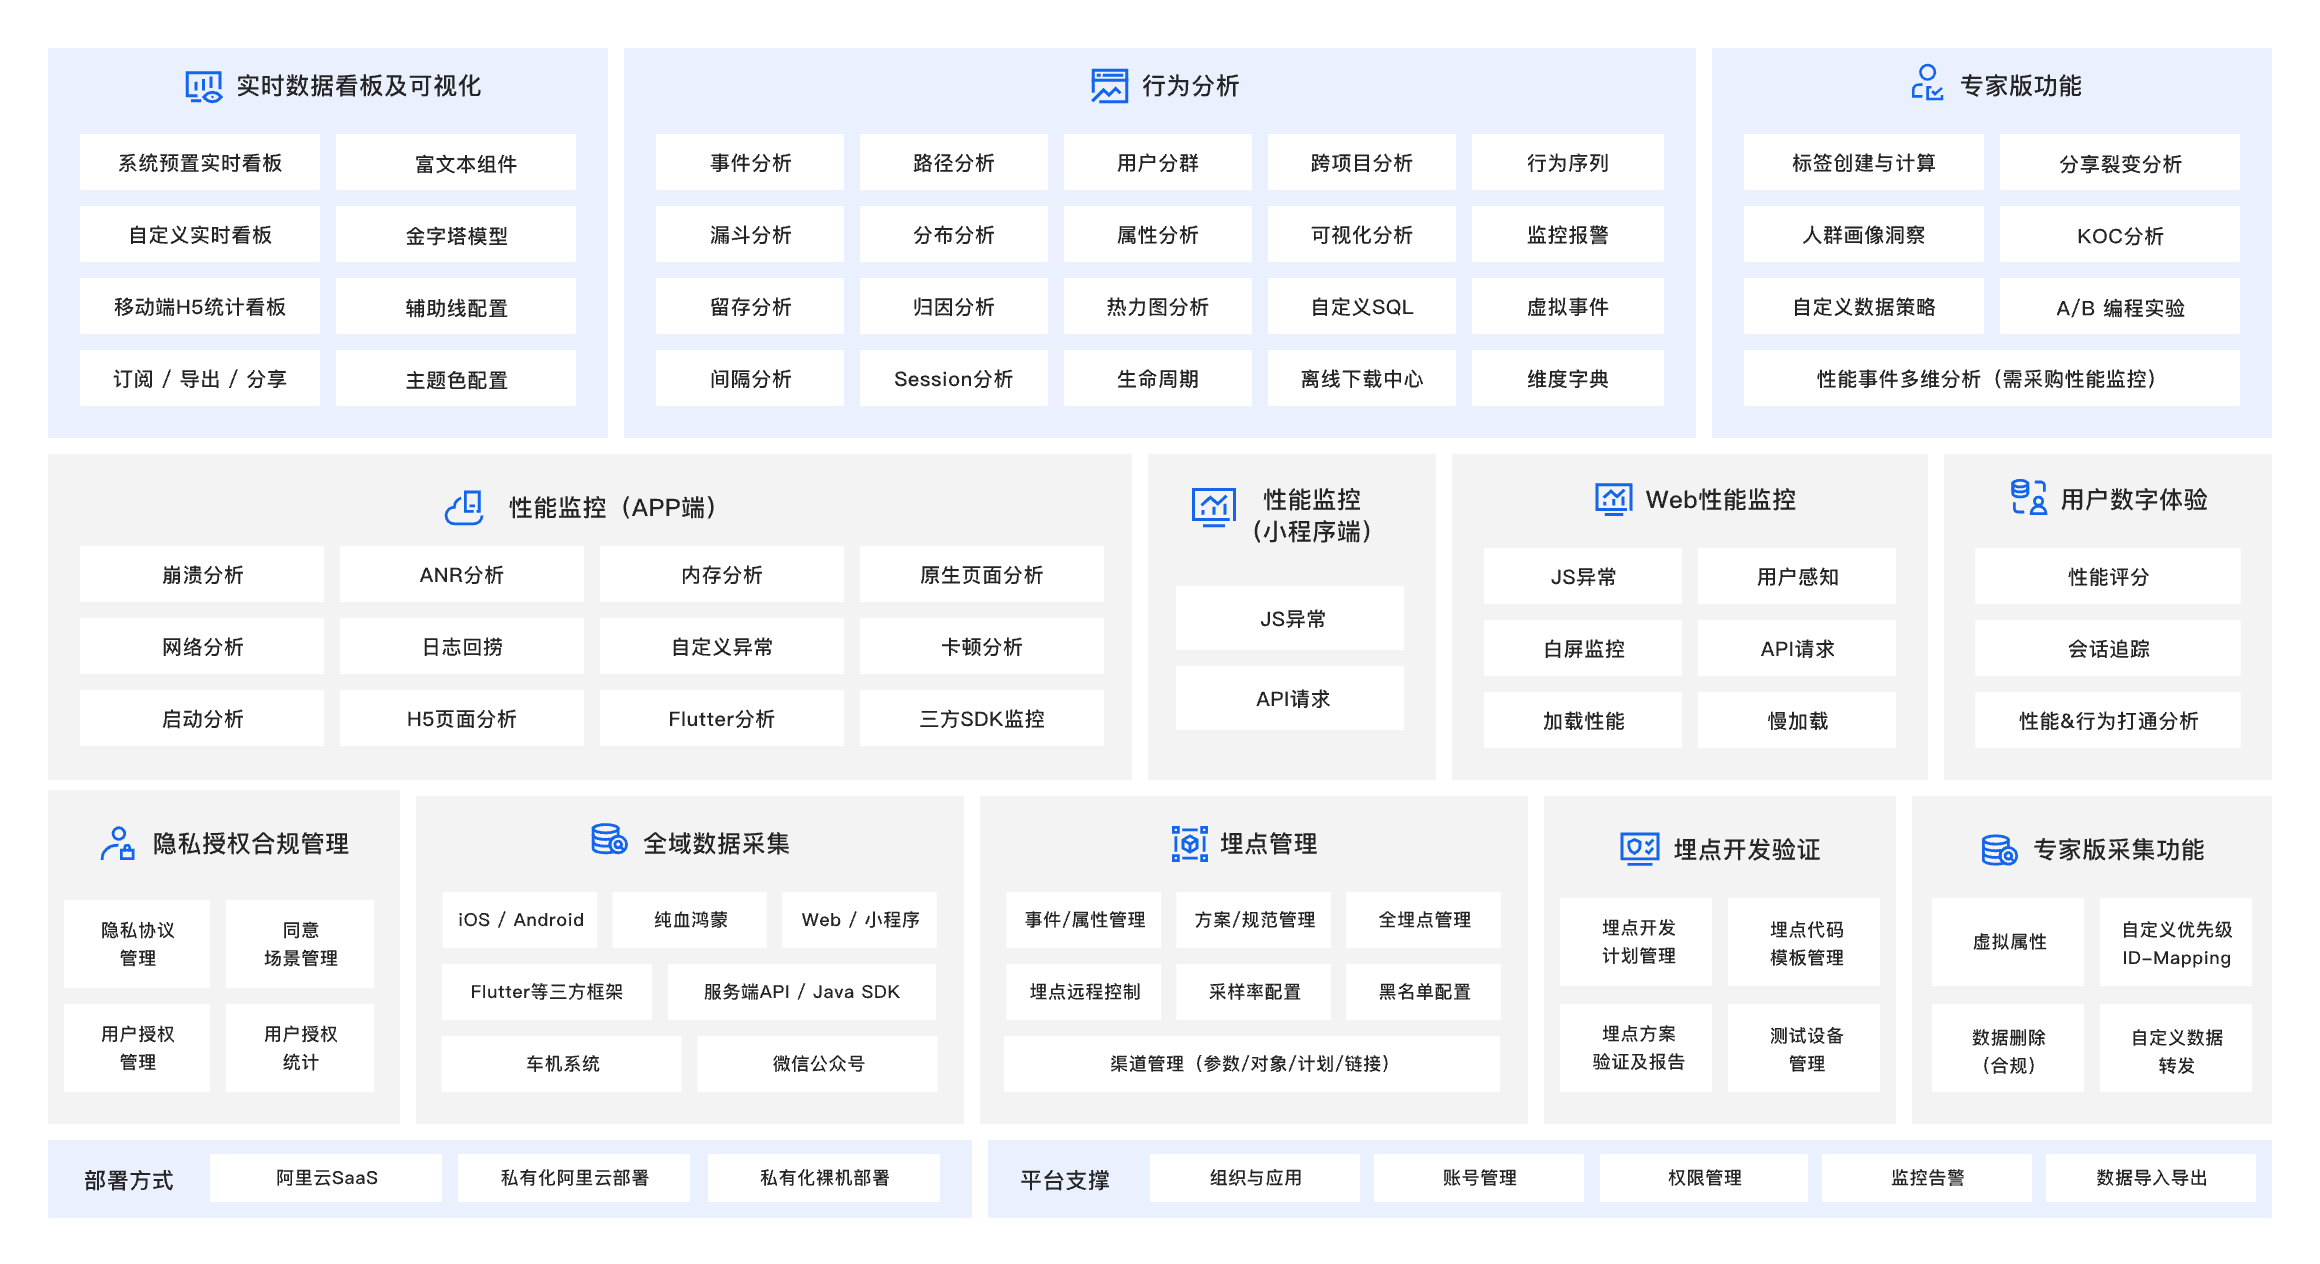Click 监控报警 tile
The image size is (2320, 1264).
pos(1568,234)
